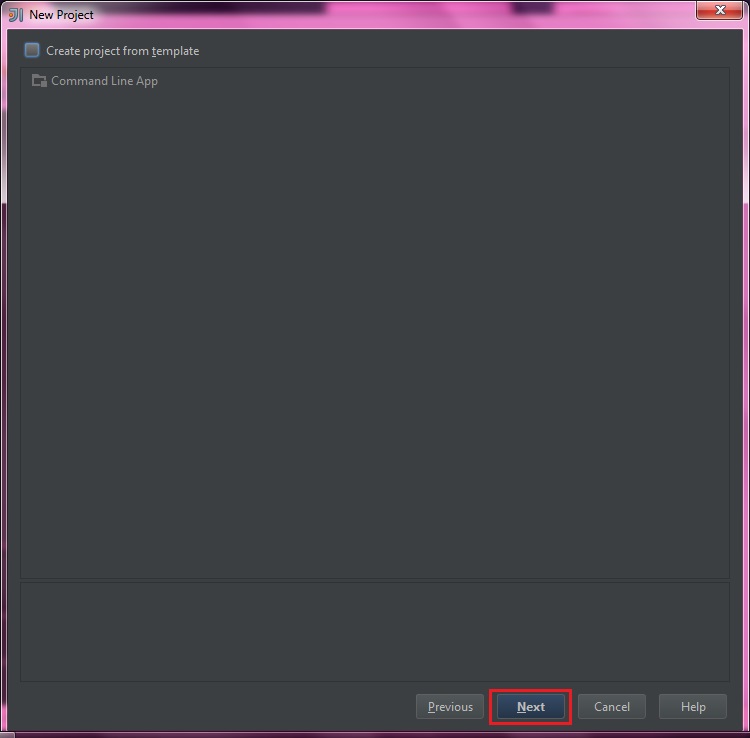Go back using the Previous button
This screenshot has height=738, width=750.
tap(450, 706)
